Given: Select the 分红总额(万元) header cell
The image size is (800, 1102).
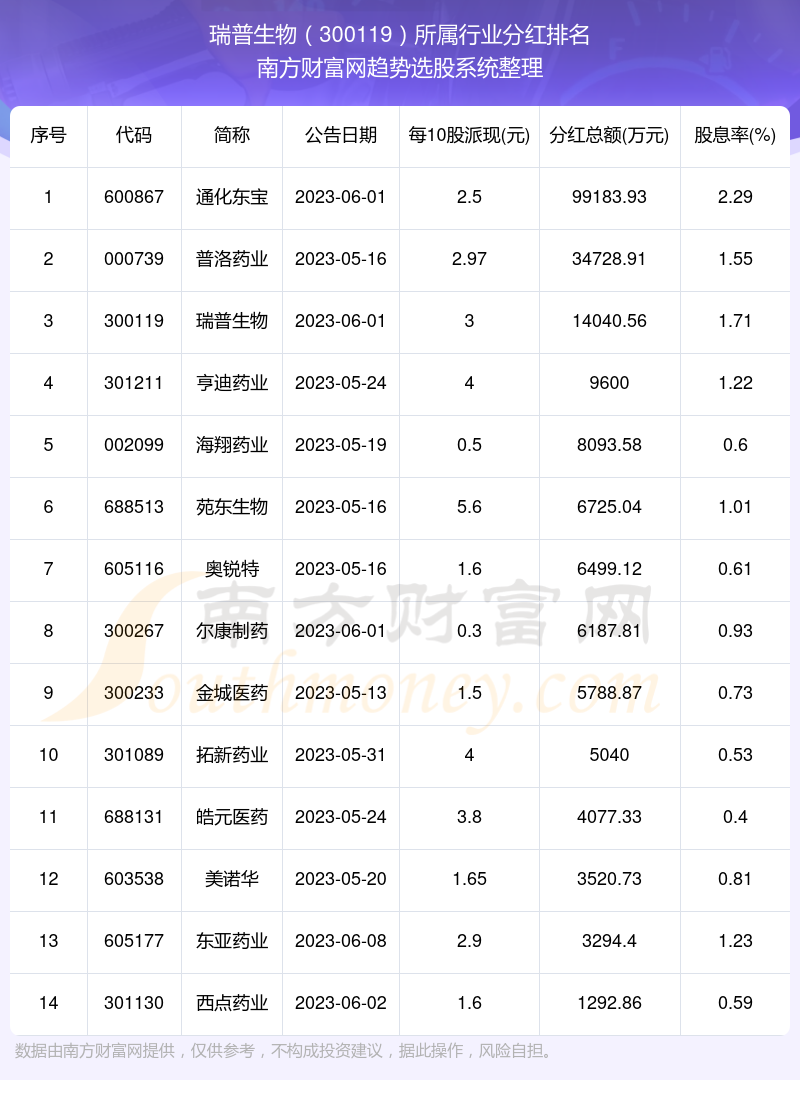Looking at the screenshot, I should point(609,135).
